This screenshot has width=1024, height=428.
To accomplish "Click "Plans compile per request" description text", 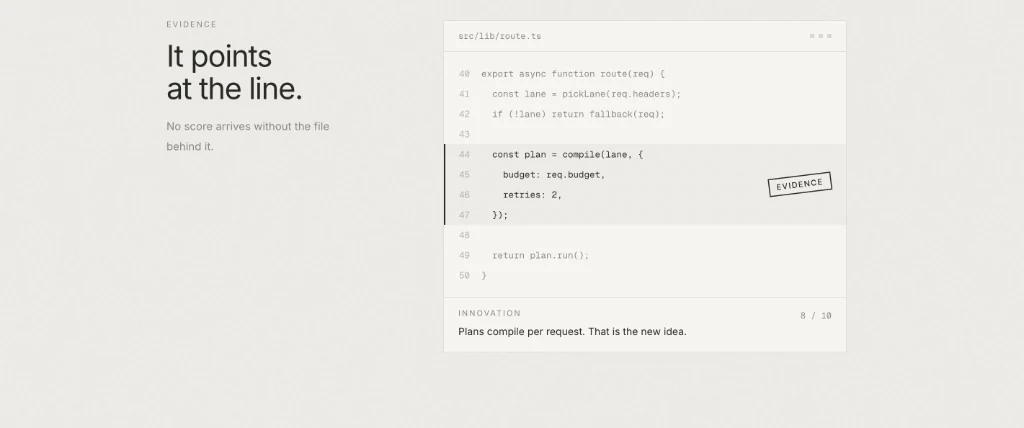I will [x=572, y=331].
